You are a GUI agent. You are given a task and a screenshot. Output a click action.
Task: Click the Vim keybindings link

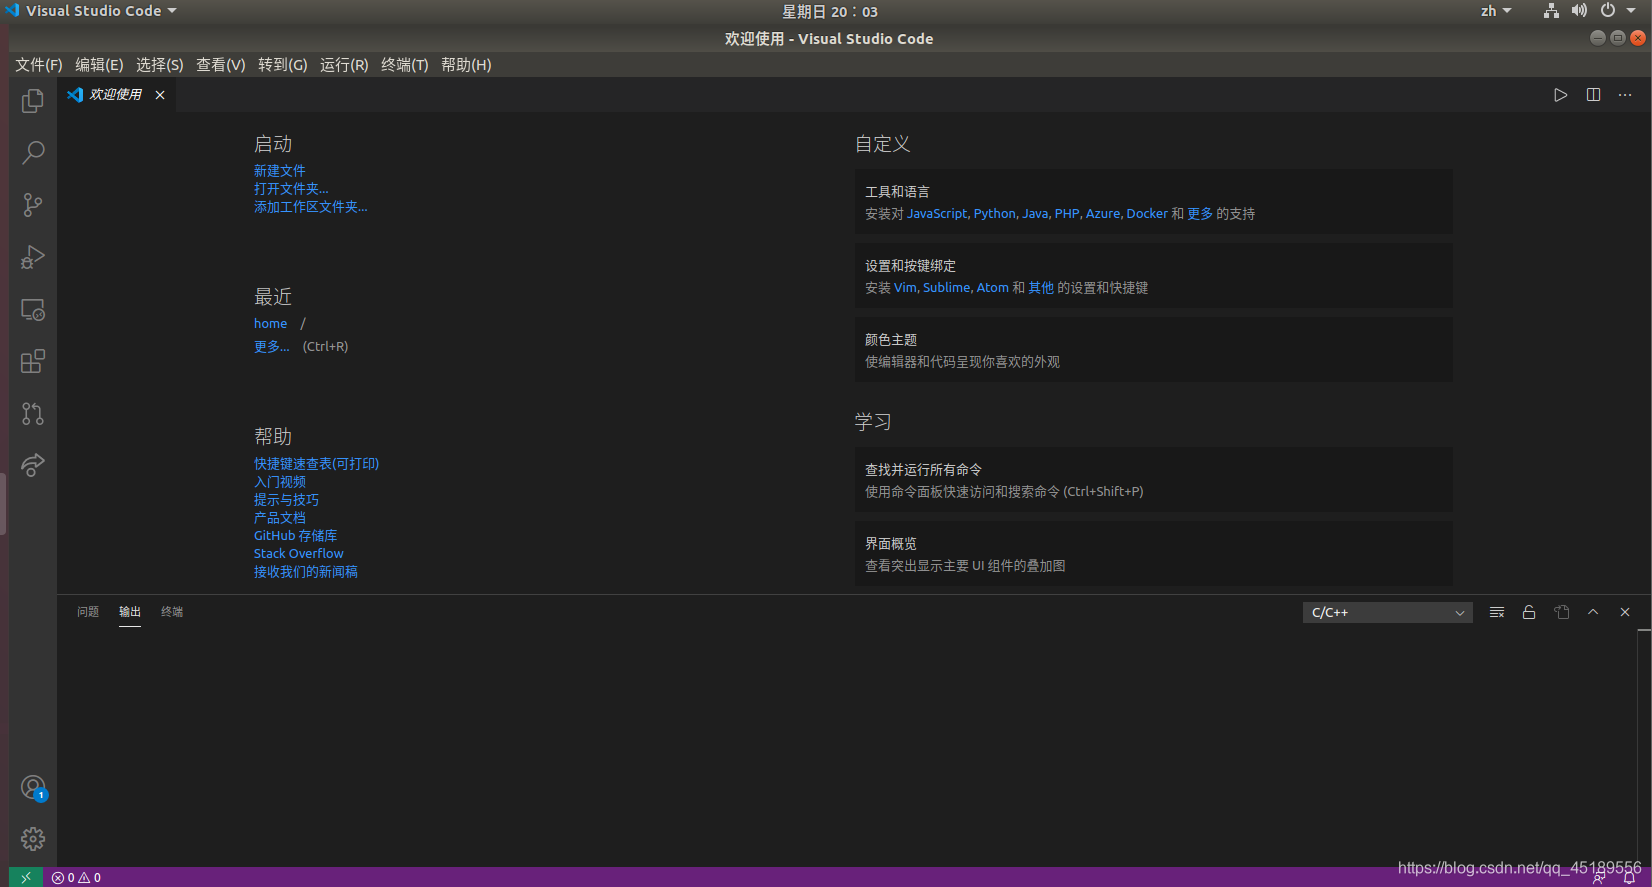[x=905, y=288]
